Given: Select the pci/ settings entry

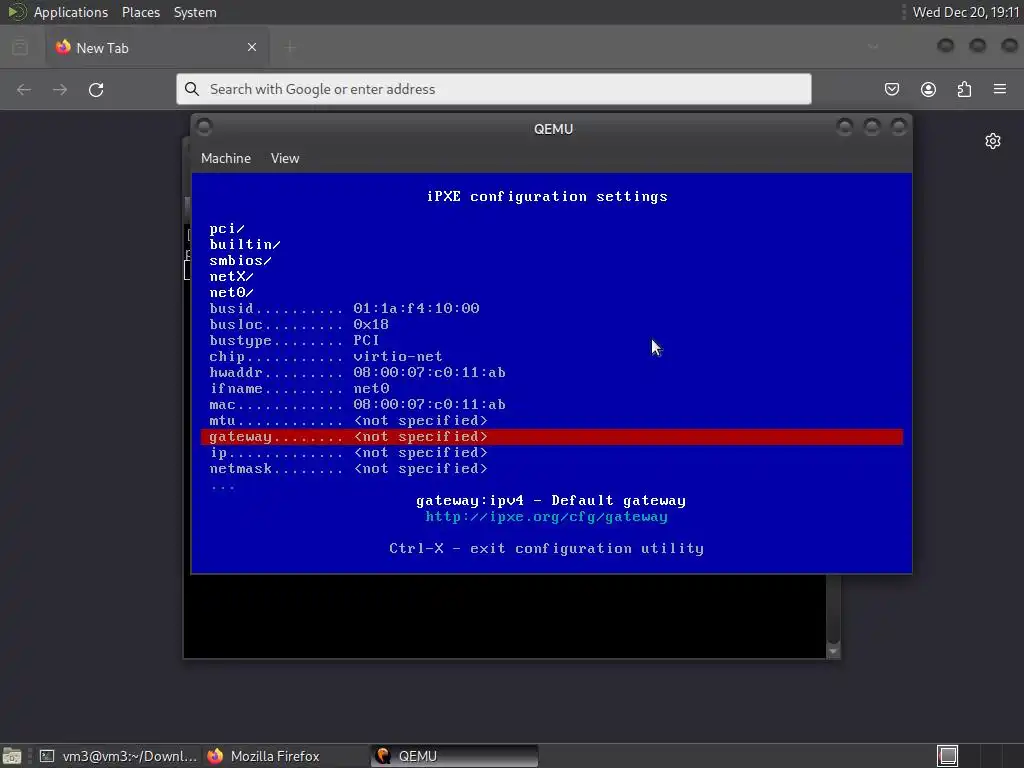Looking at the screenshot, I should tap(227, 229).
